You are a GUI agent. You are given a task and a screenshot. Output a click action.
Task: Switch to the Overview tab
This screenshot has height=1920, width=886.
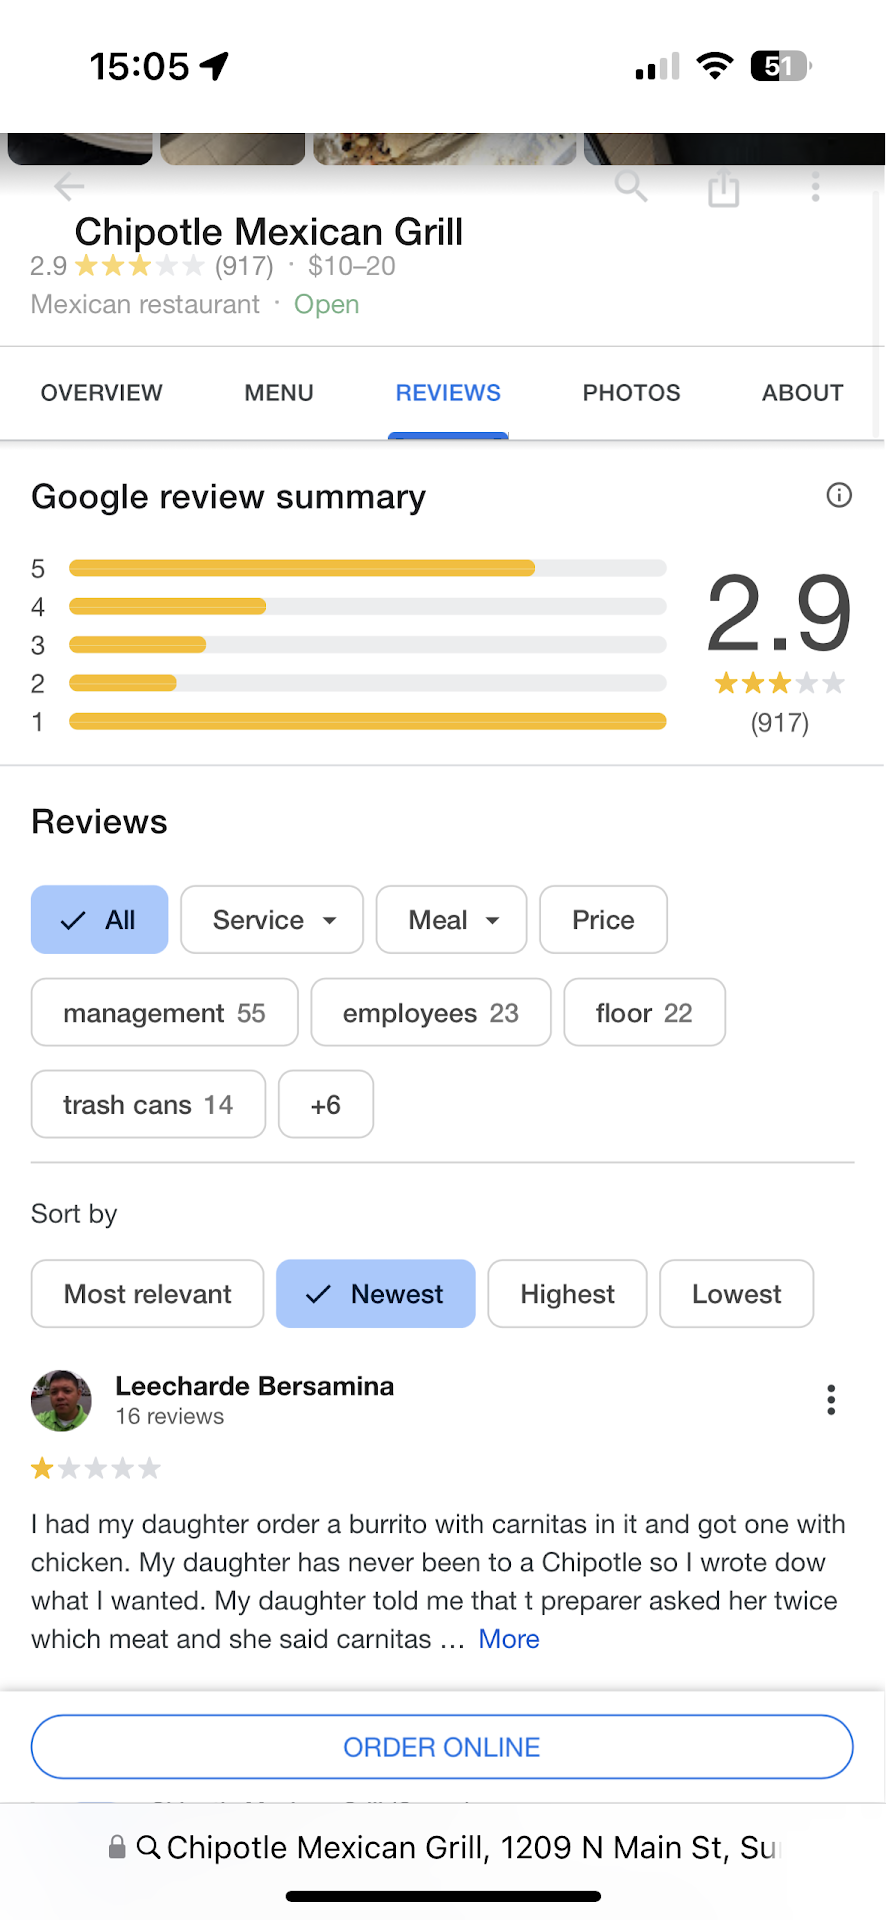pos(101,393)
